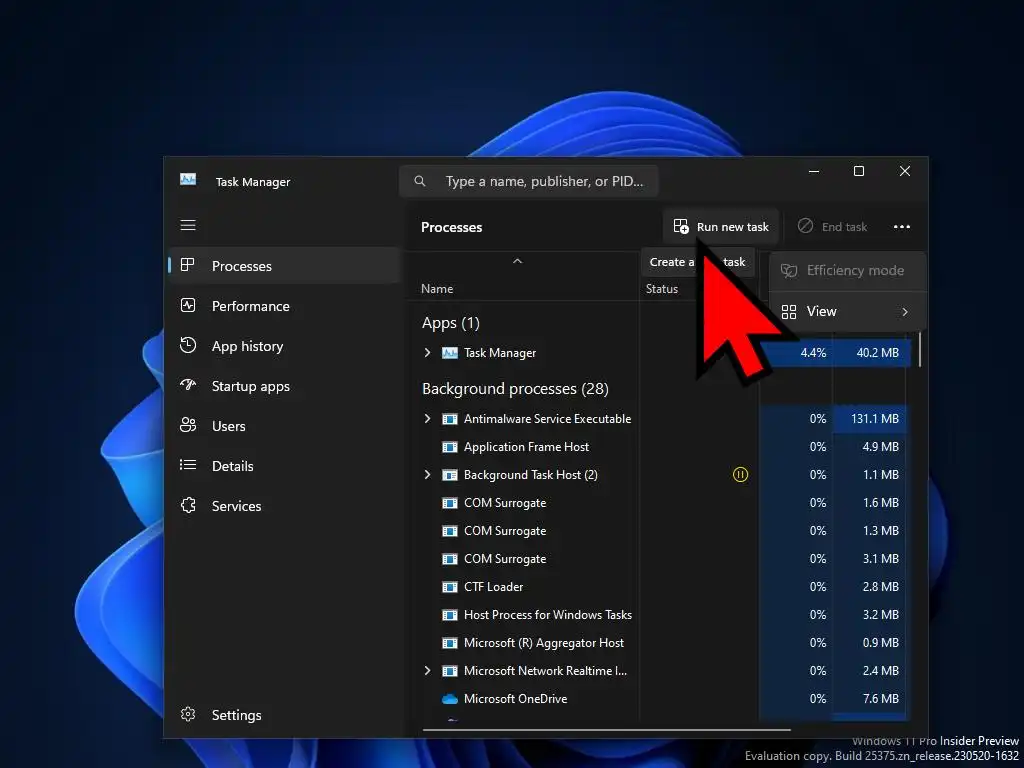Image resolution: width=1024 pixels, height=768 pixels.
Task: Click the Run new task button
Action: click(x=721, y=227)
